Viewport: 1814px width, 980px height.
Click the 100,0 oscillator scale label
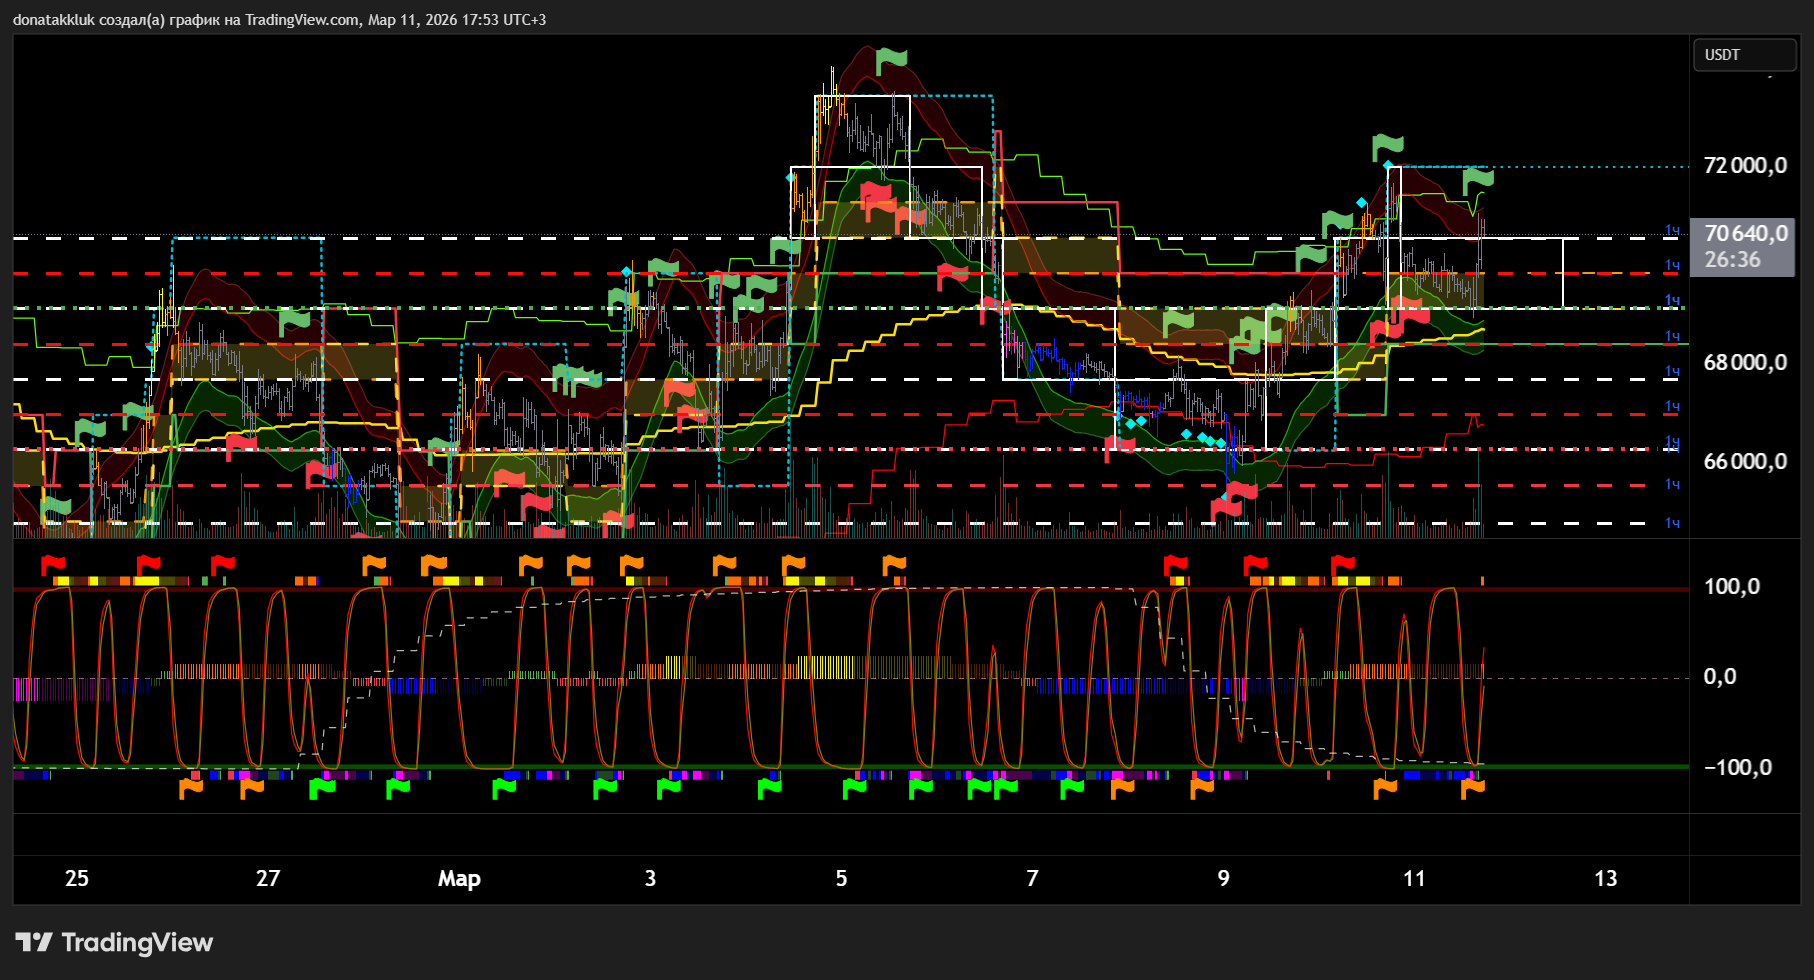click(1732, 587)
